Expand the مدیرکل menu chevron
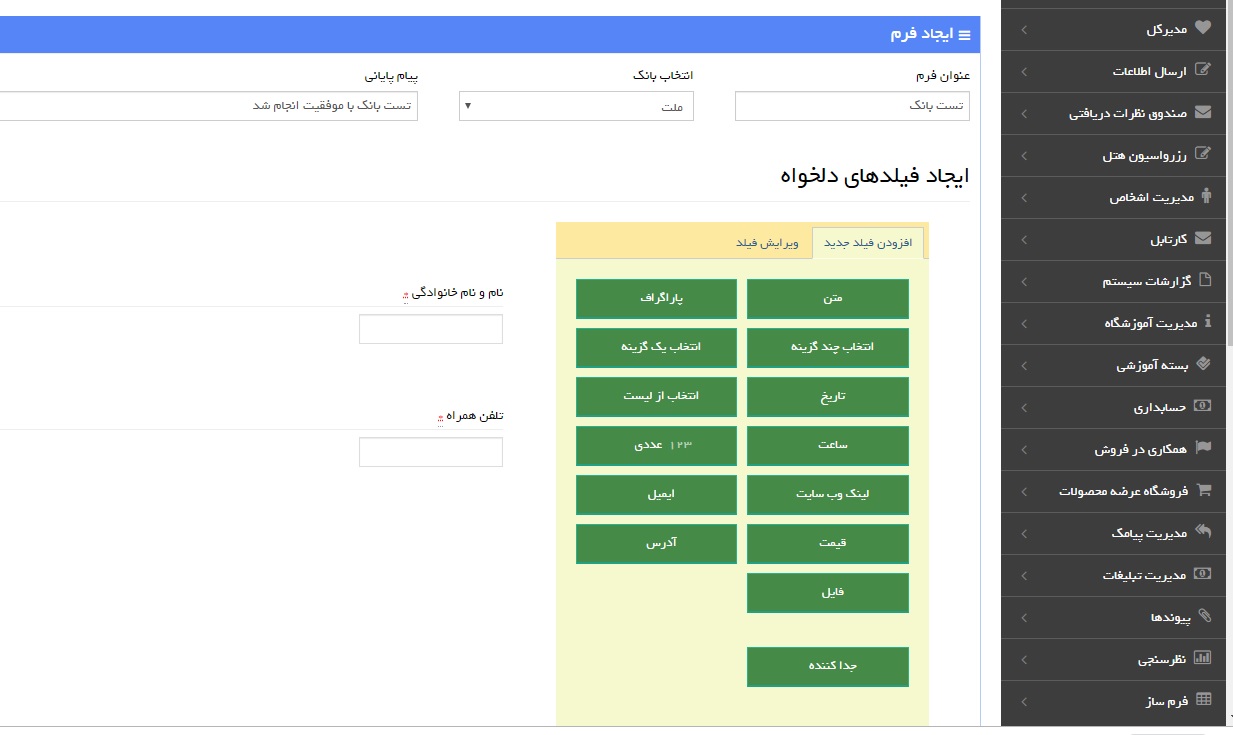Image resolution: width=1233 pixels, height=735 pixels. click(x=1023, y=30)
